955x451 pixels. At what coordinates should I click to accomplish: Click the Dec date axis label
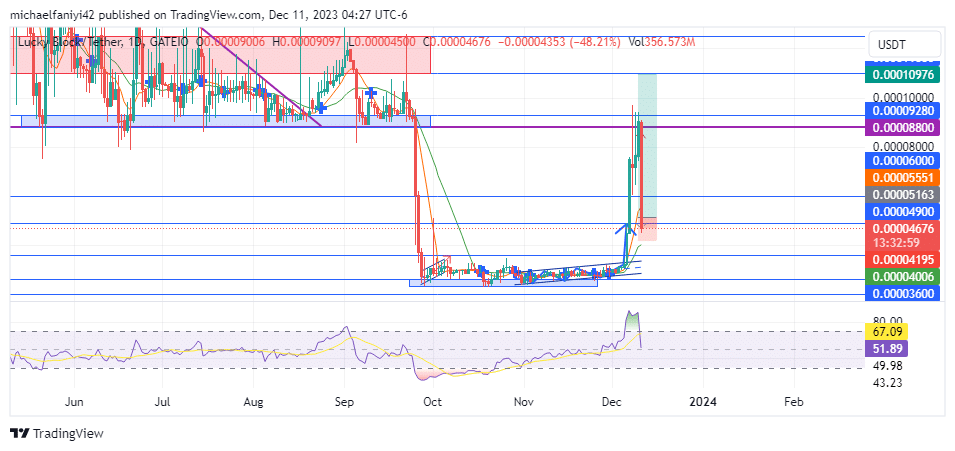click(x=612, y=402)
